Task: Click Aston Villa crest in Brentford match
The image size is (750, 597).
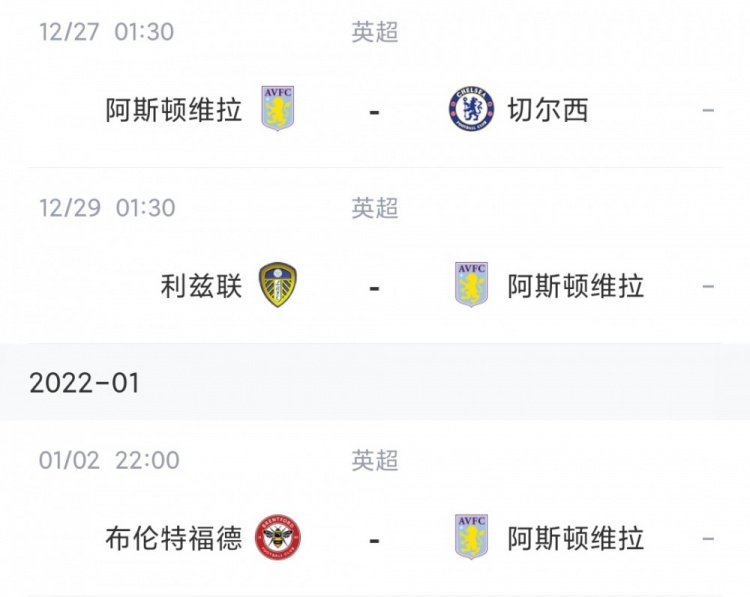Action: tap(471, 537)
